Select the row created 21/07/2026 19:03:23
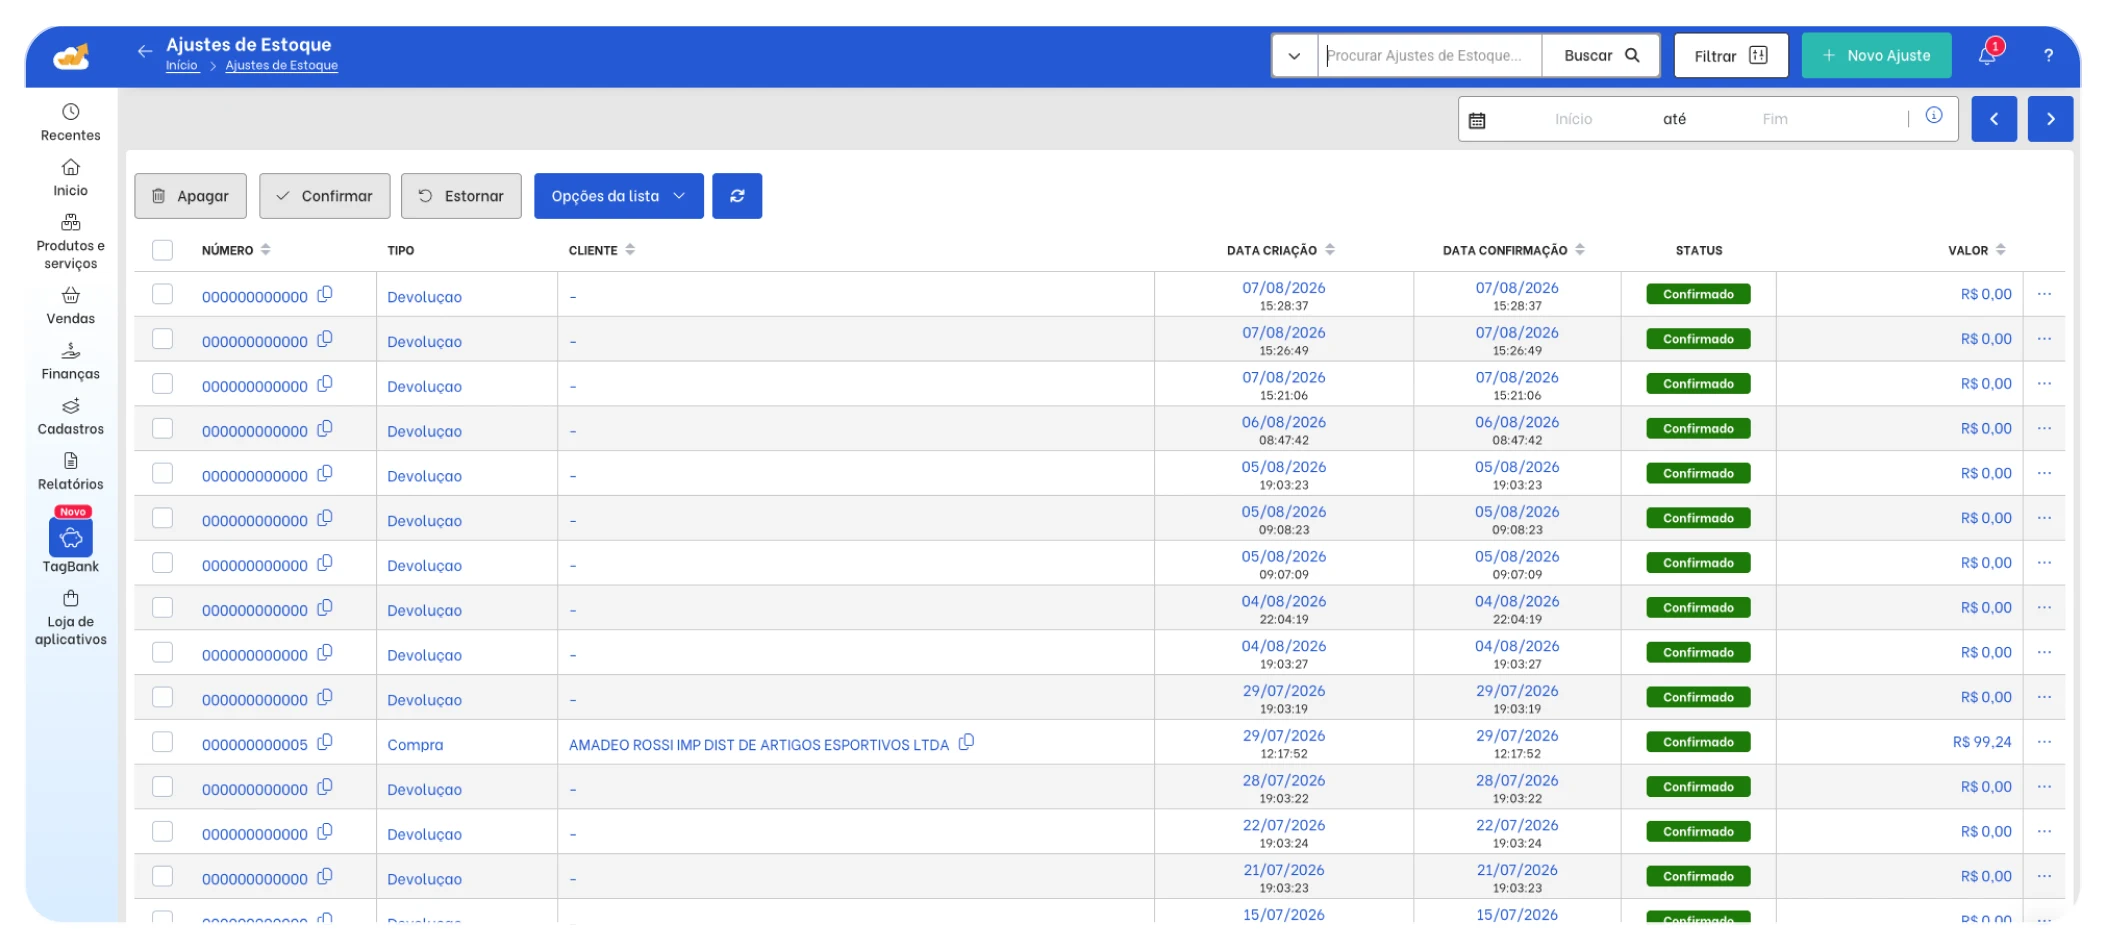The width and height of the screenshot is (2106, 946). point(162,876)
